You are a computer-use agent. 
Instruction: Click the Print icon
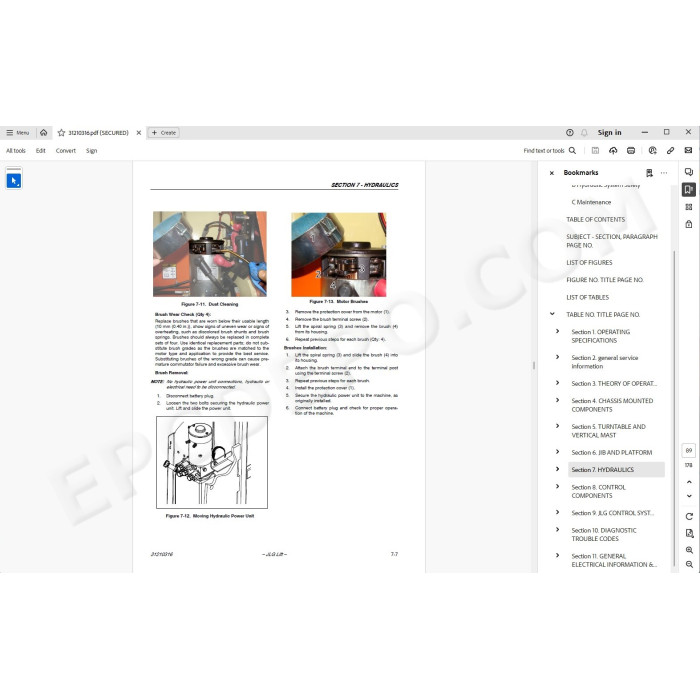tap(631, 151)
